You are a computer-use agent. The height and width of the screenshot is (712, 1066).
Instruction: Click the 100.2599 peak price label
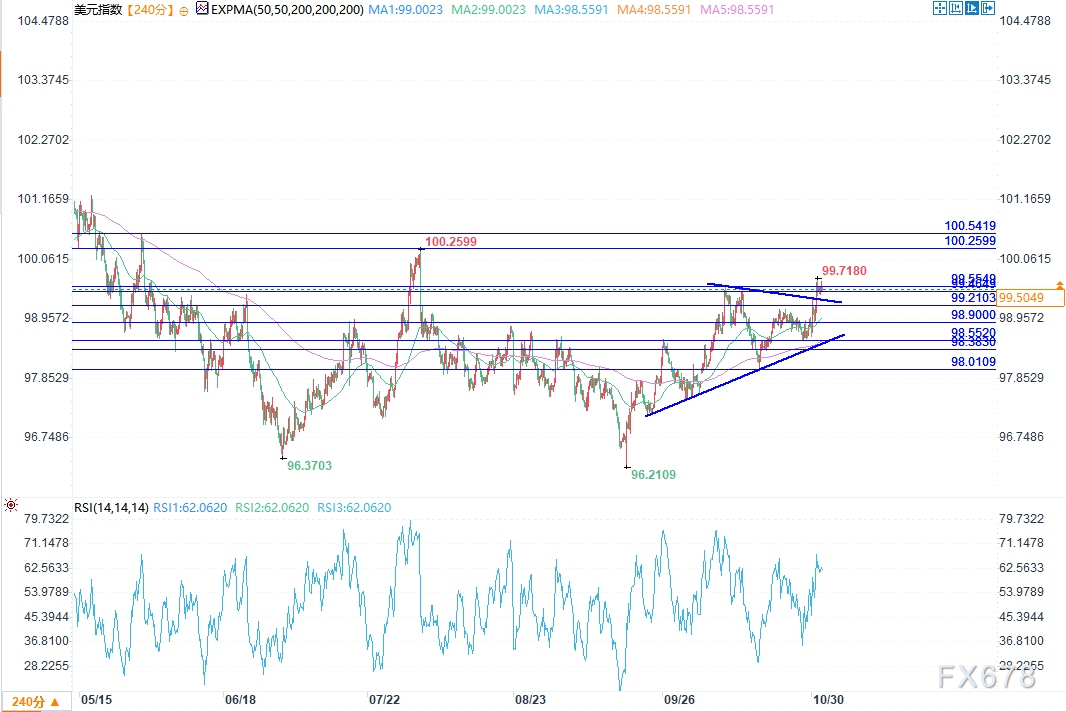tap(451, 241)
